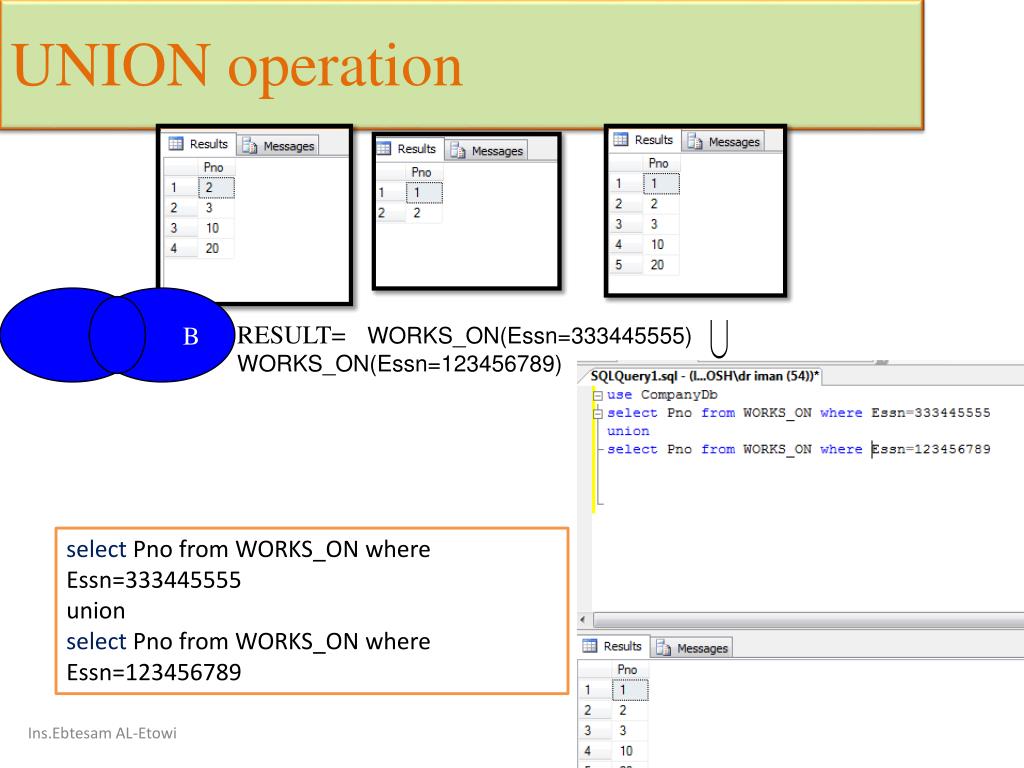Image resolution: width=1024 pixels, height=768 pixels.
Task: Click the Results grid icon in bottom pane
Action: [x=590, y=646]
